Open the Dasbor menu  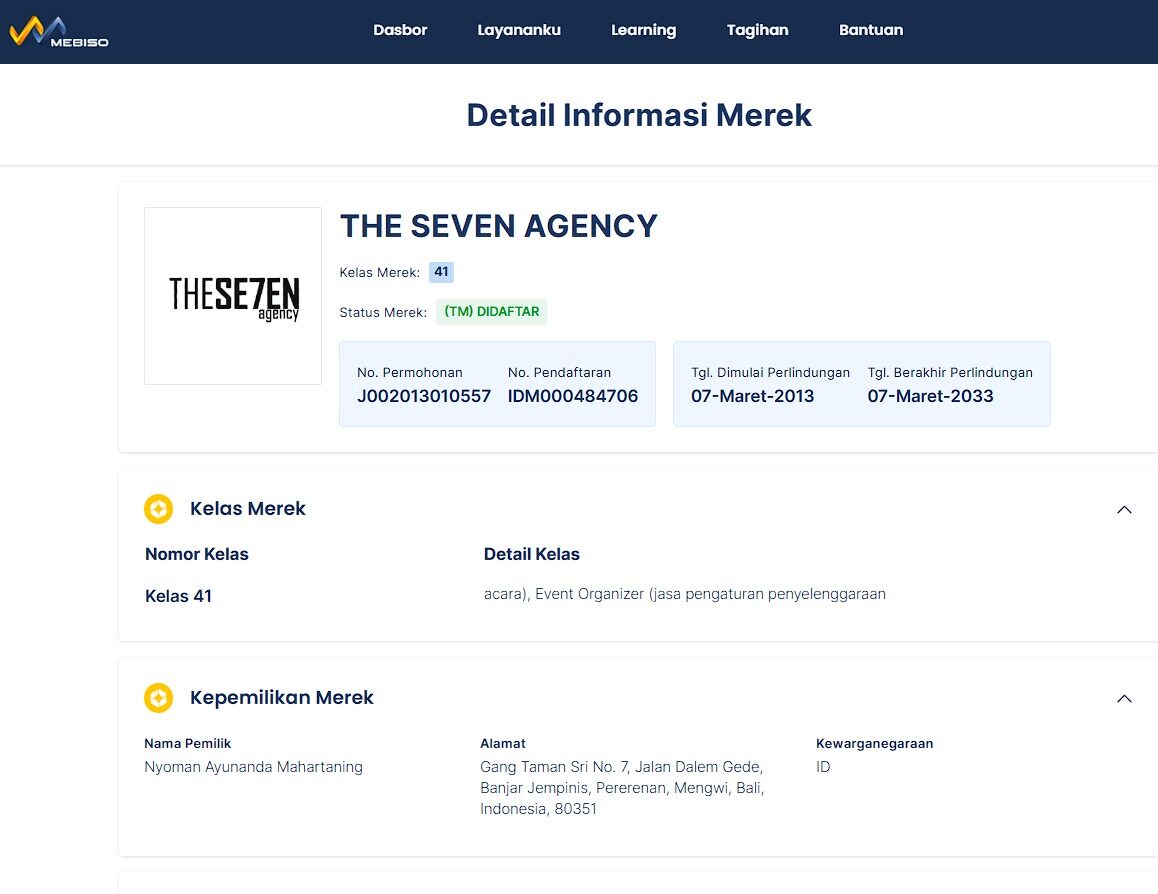[x=400, y=30]
